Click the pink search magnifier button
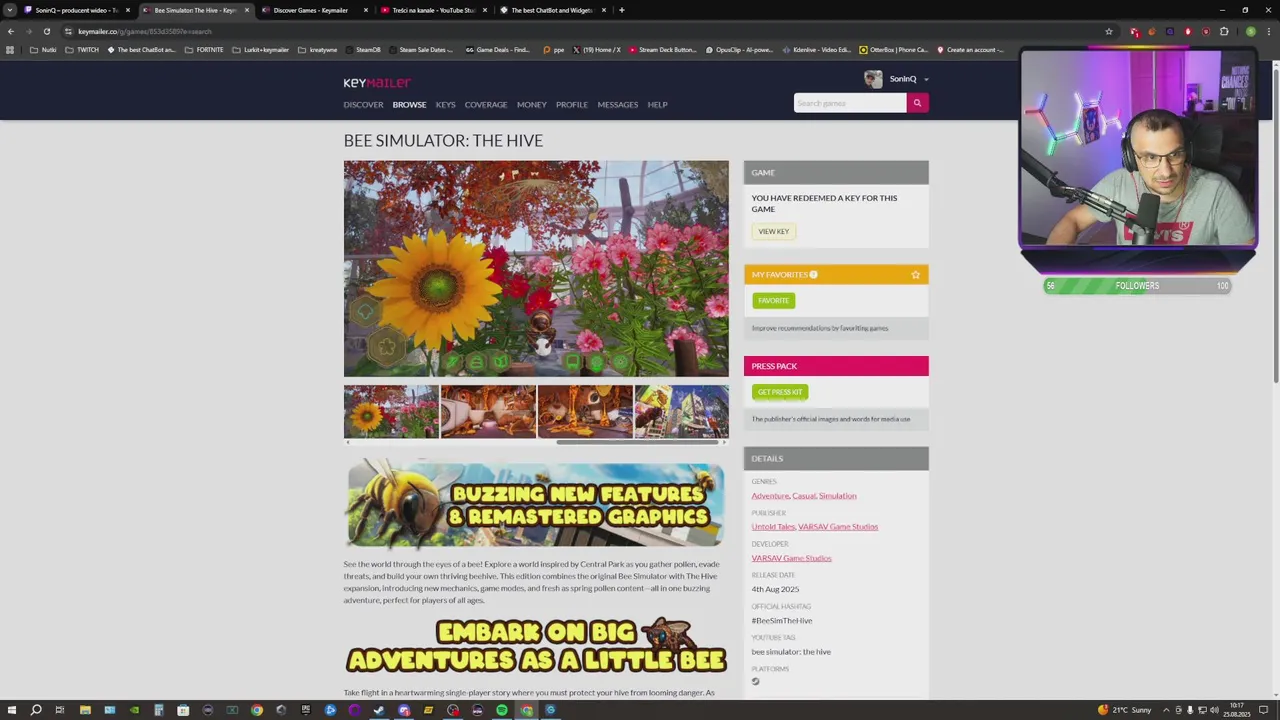The height and width of the screenshot is (720, 1280). 917,103
